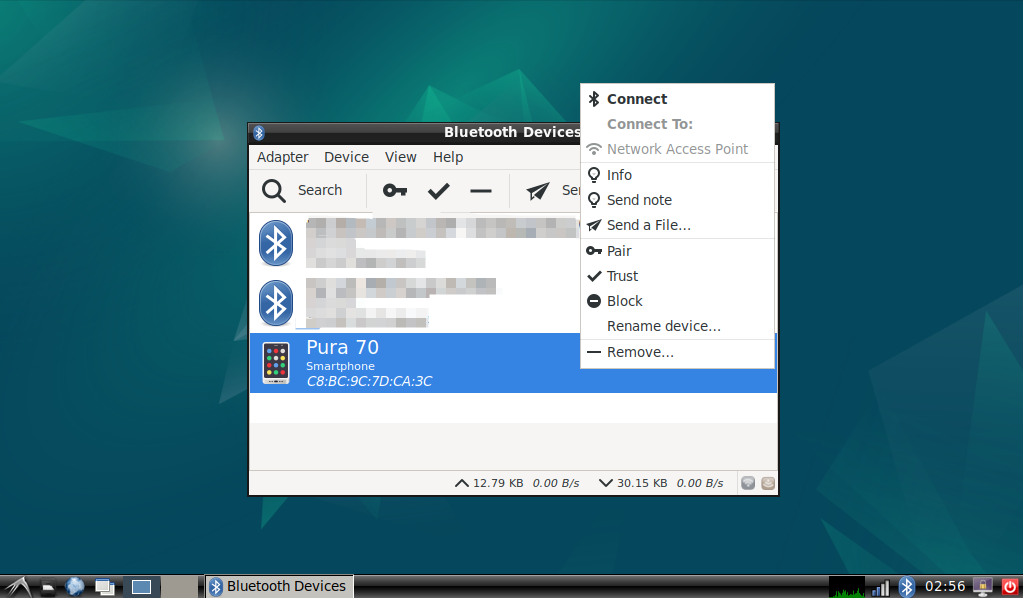The width and height of the screenshot is (1023, 598).
Task: Click the Bluetooth icon in window title bar
Action: (259, 133)
